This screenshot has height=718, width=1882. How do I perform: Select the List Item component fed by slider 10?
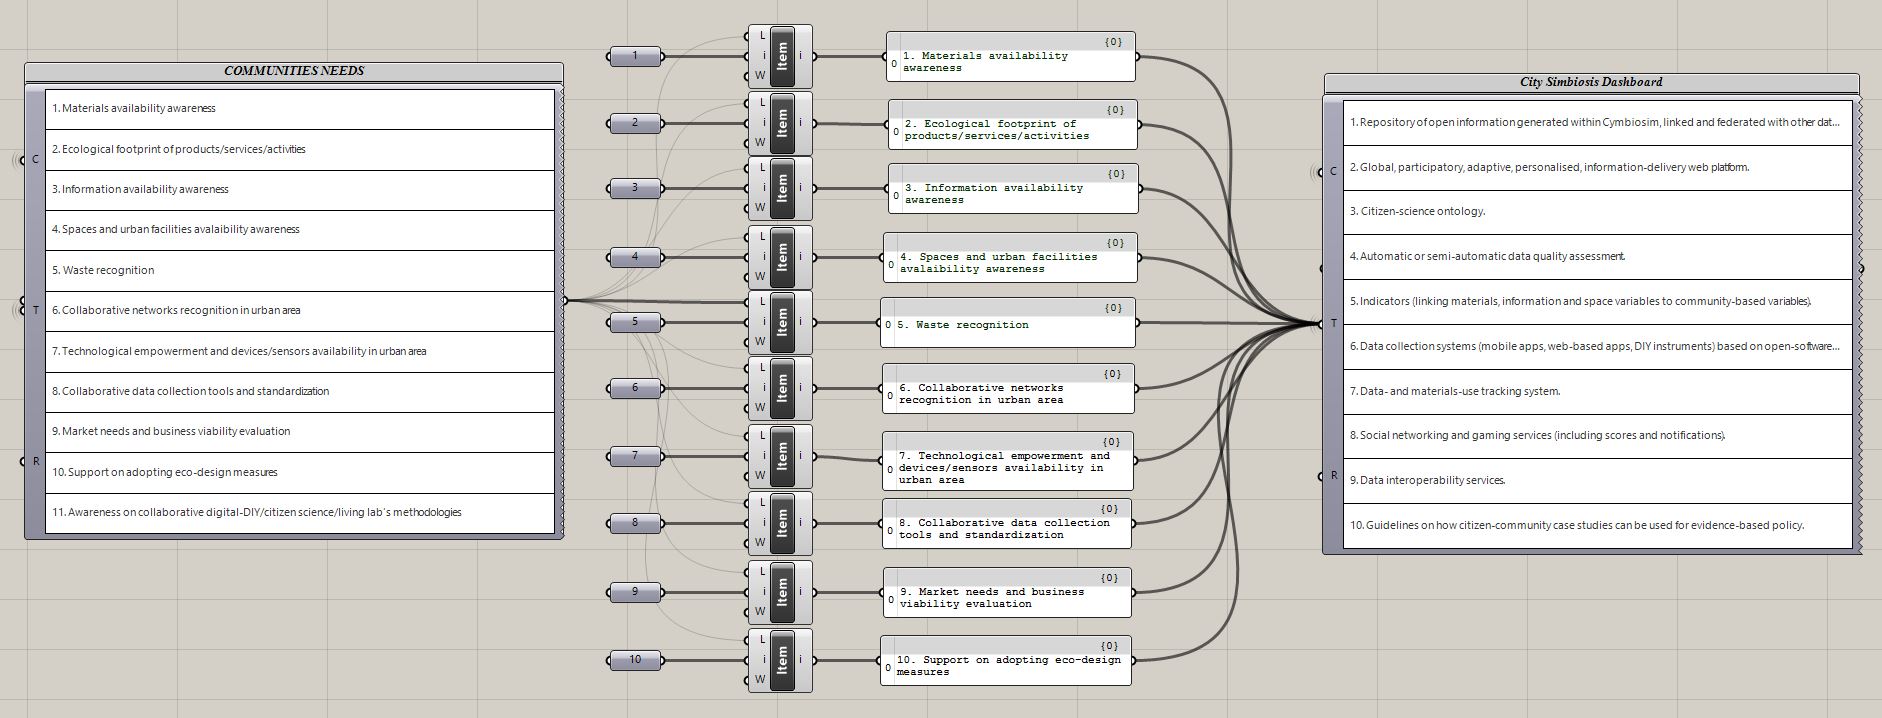781,660
